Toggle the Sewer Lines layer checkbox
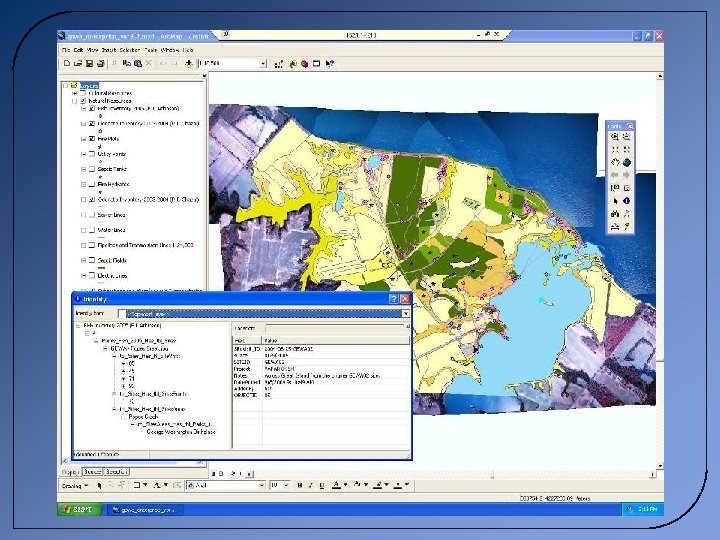The width and height of the screenshot is (720, 540). (x=92, y=215)
